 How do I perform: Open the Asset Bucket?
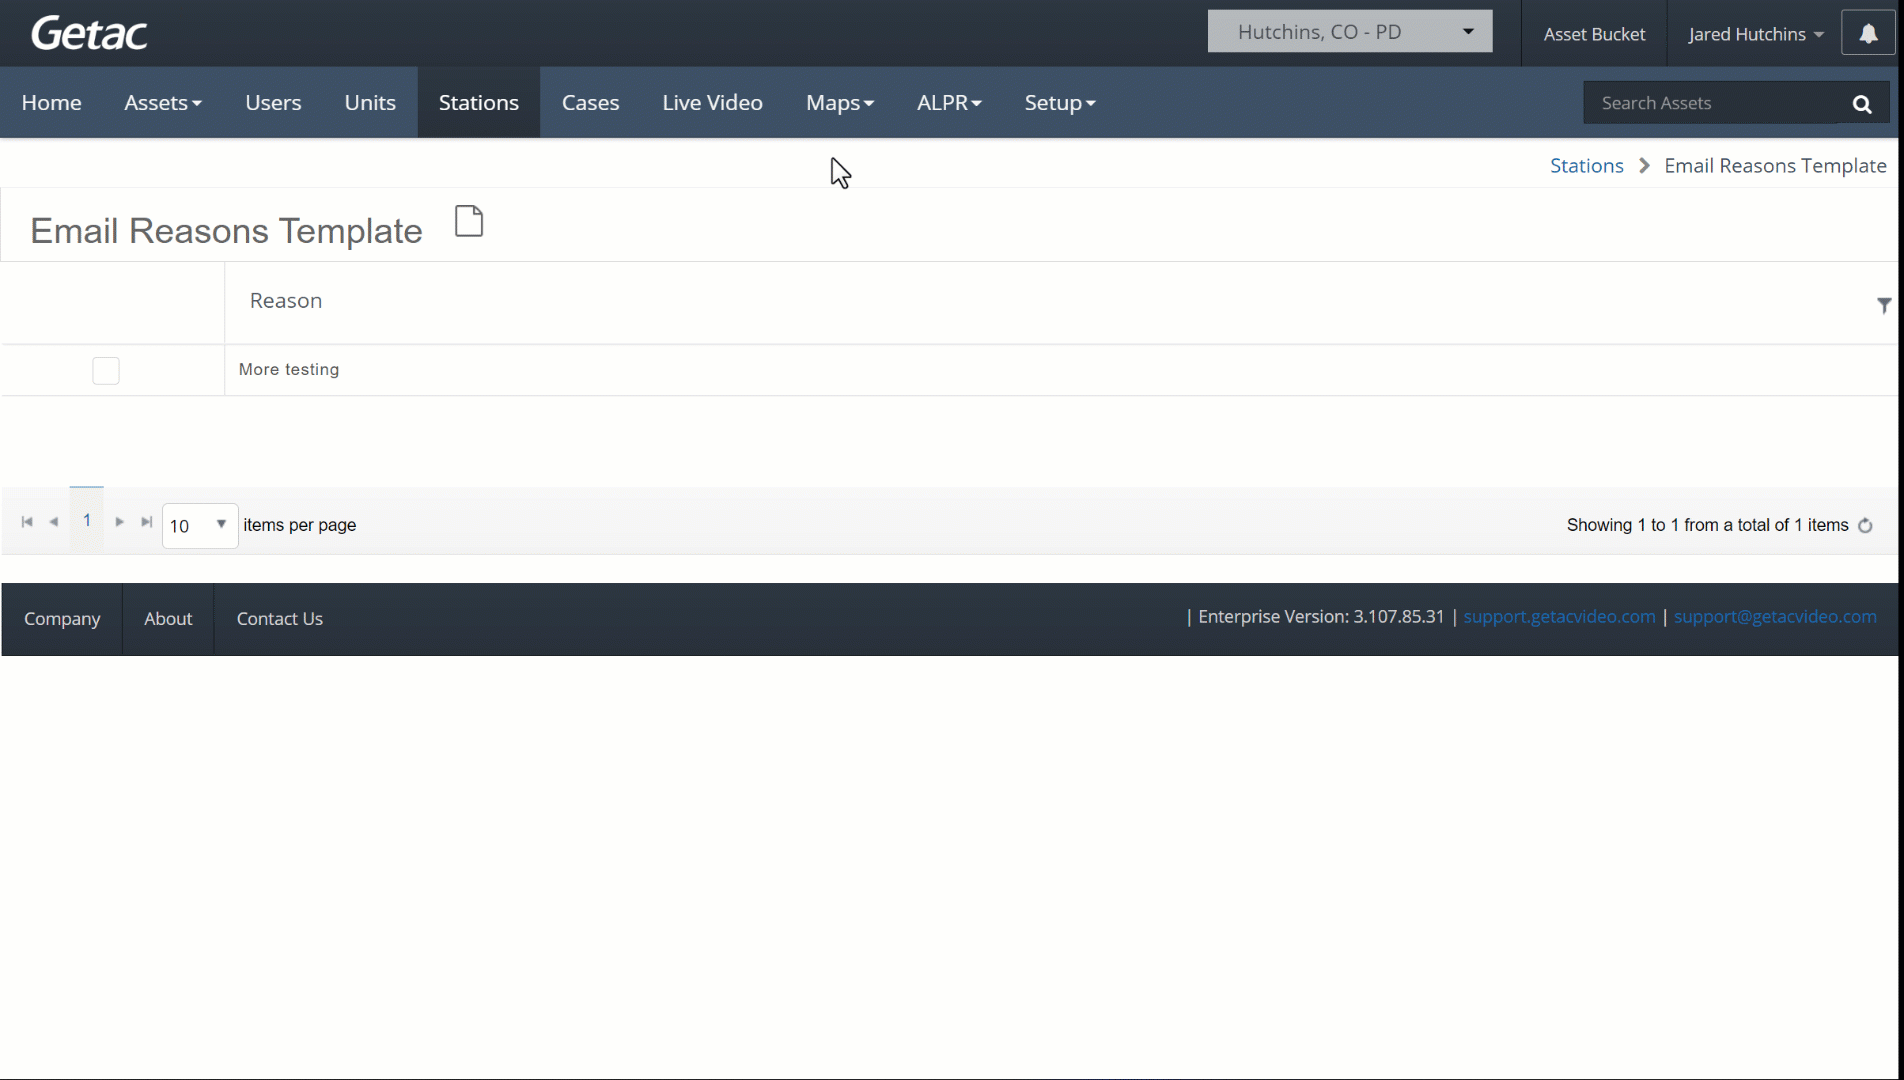point(1594,34)
